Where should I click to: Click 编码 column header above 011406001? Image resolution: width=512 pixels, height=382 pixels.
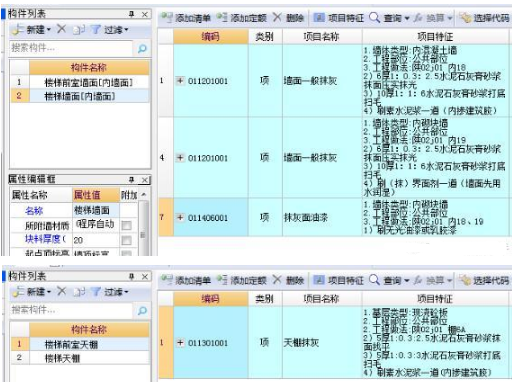[x=211, y=36]
